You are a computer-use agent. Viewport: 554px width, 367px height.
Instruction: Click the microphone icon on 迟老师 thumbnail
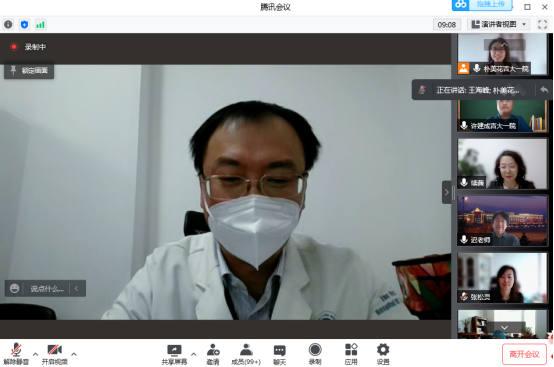(x=464, y=239)
